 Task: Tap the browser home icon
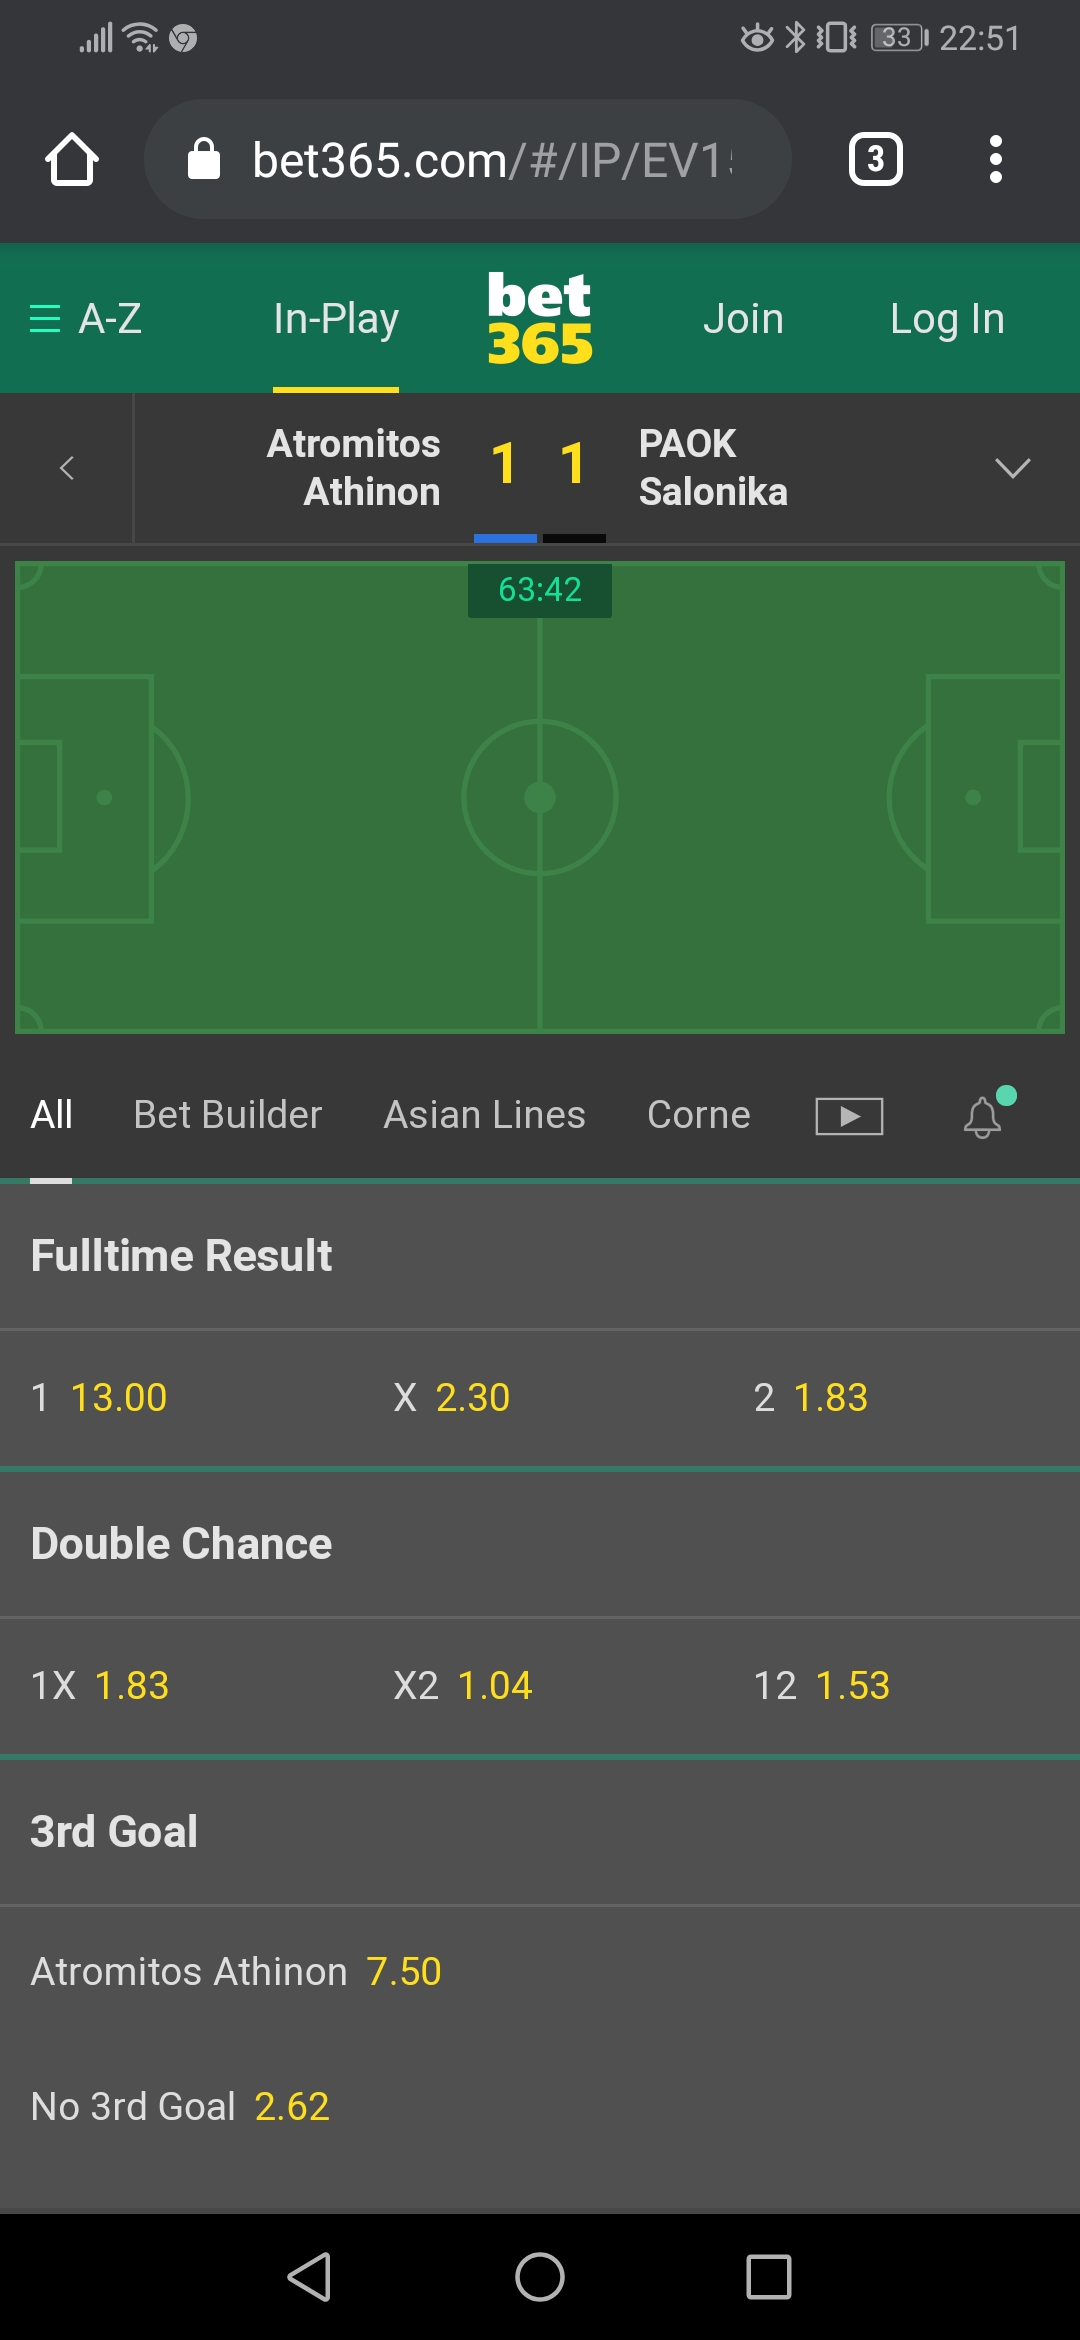[x=72, y=160]
